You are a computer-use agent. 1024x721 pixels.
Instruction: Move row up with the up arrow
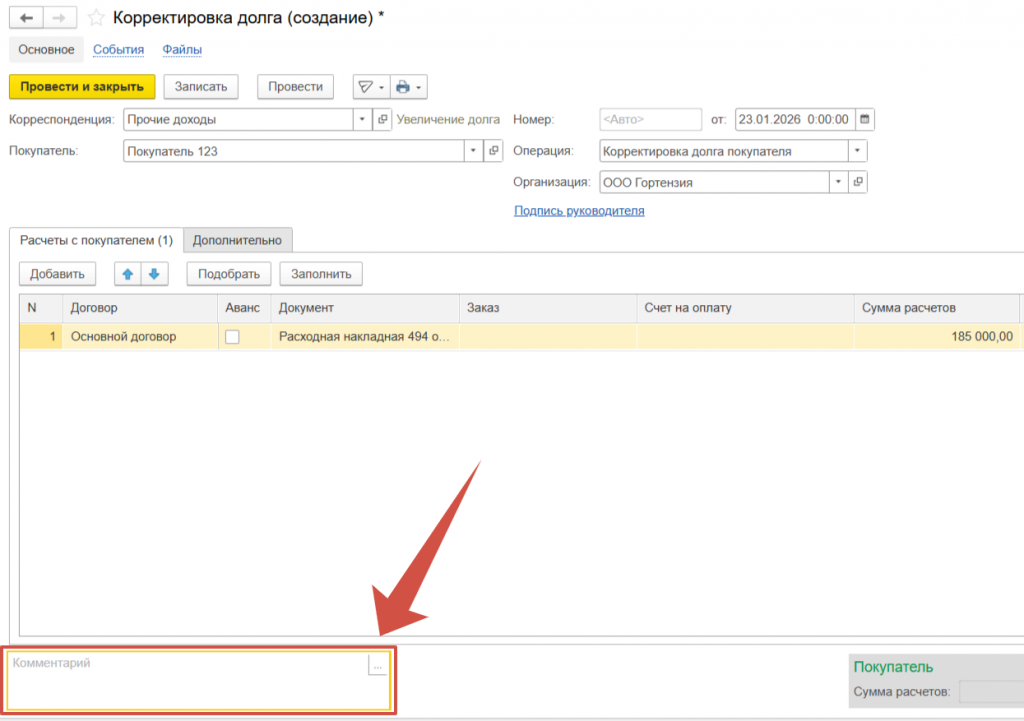click(x=128, y=274)
